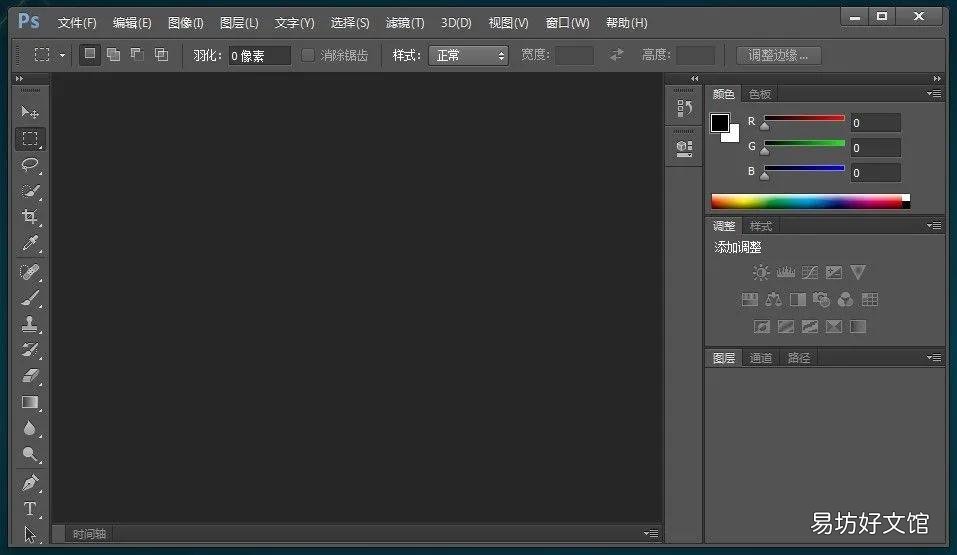Add a Channel Mixer adjustment
Viewport: 957px width, 555px height.
click(x=845, y=299)
